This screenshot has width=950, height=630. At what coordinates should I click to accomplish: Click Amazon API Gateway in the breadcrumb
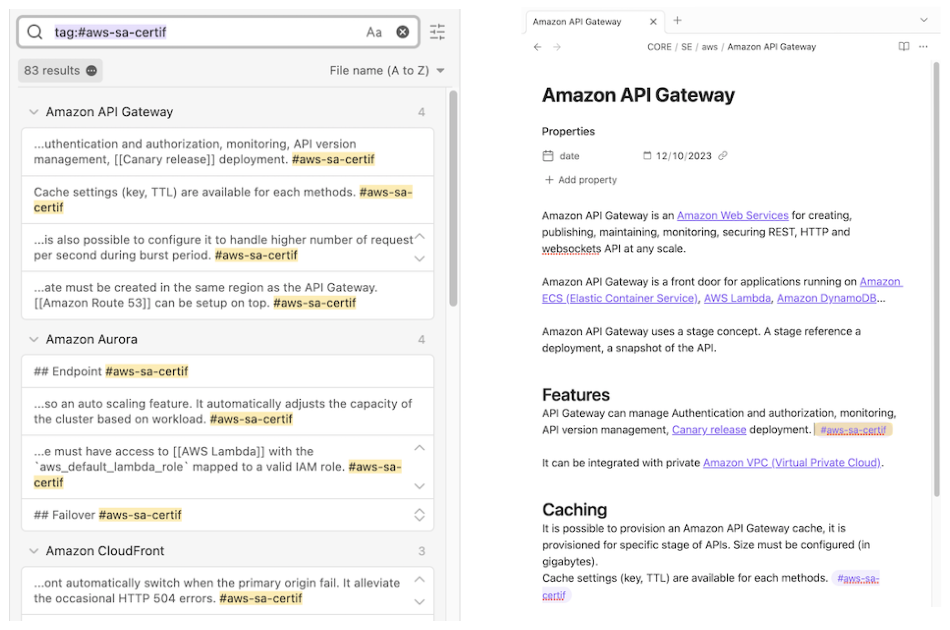(771, 47)
